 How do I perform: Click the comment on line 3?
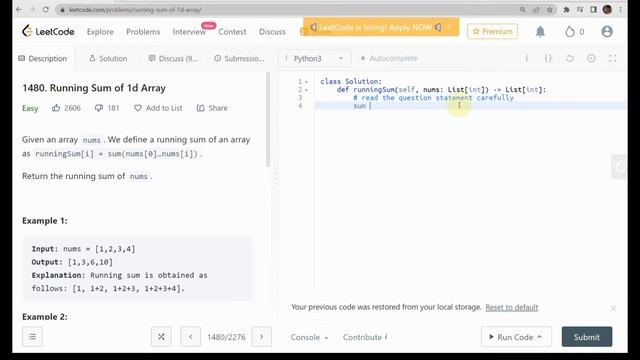pyautogui.click(x=433, y=98)
